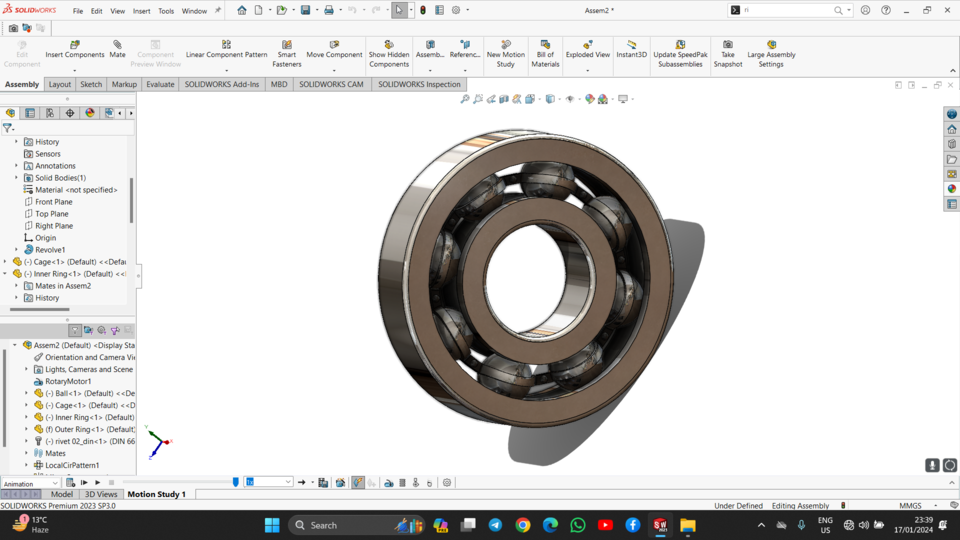Image resolution: width=960 pixels, height=540 pixels.
Task: Add a Motor to motion study
Action: pos(389,482)
